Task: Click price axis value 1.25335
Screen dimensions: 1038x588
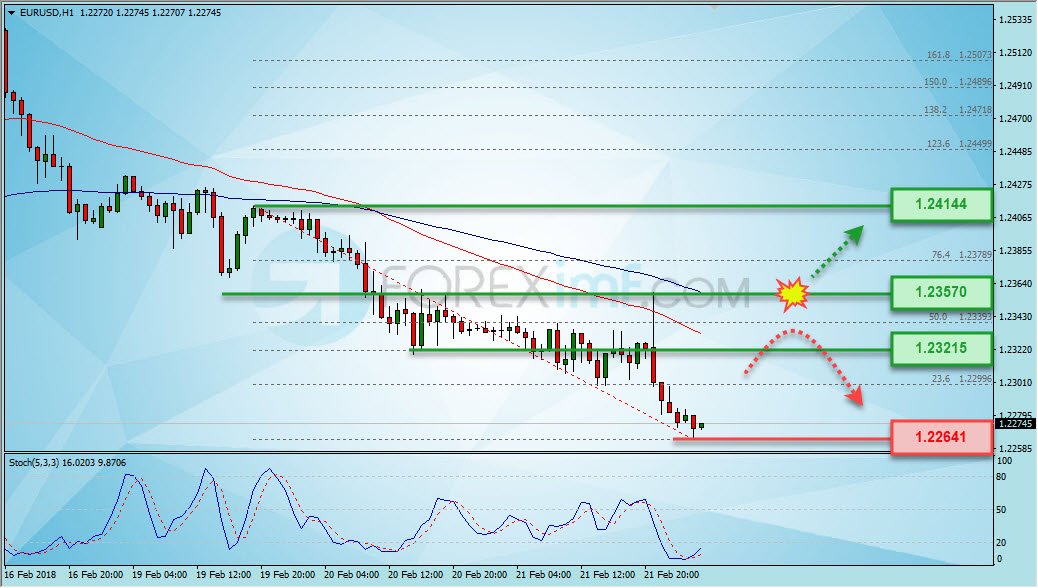Action: point(1015,20)
